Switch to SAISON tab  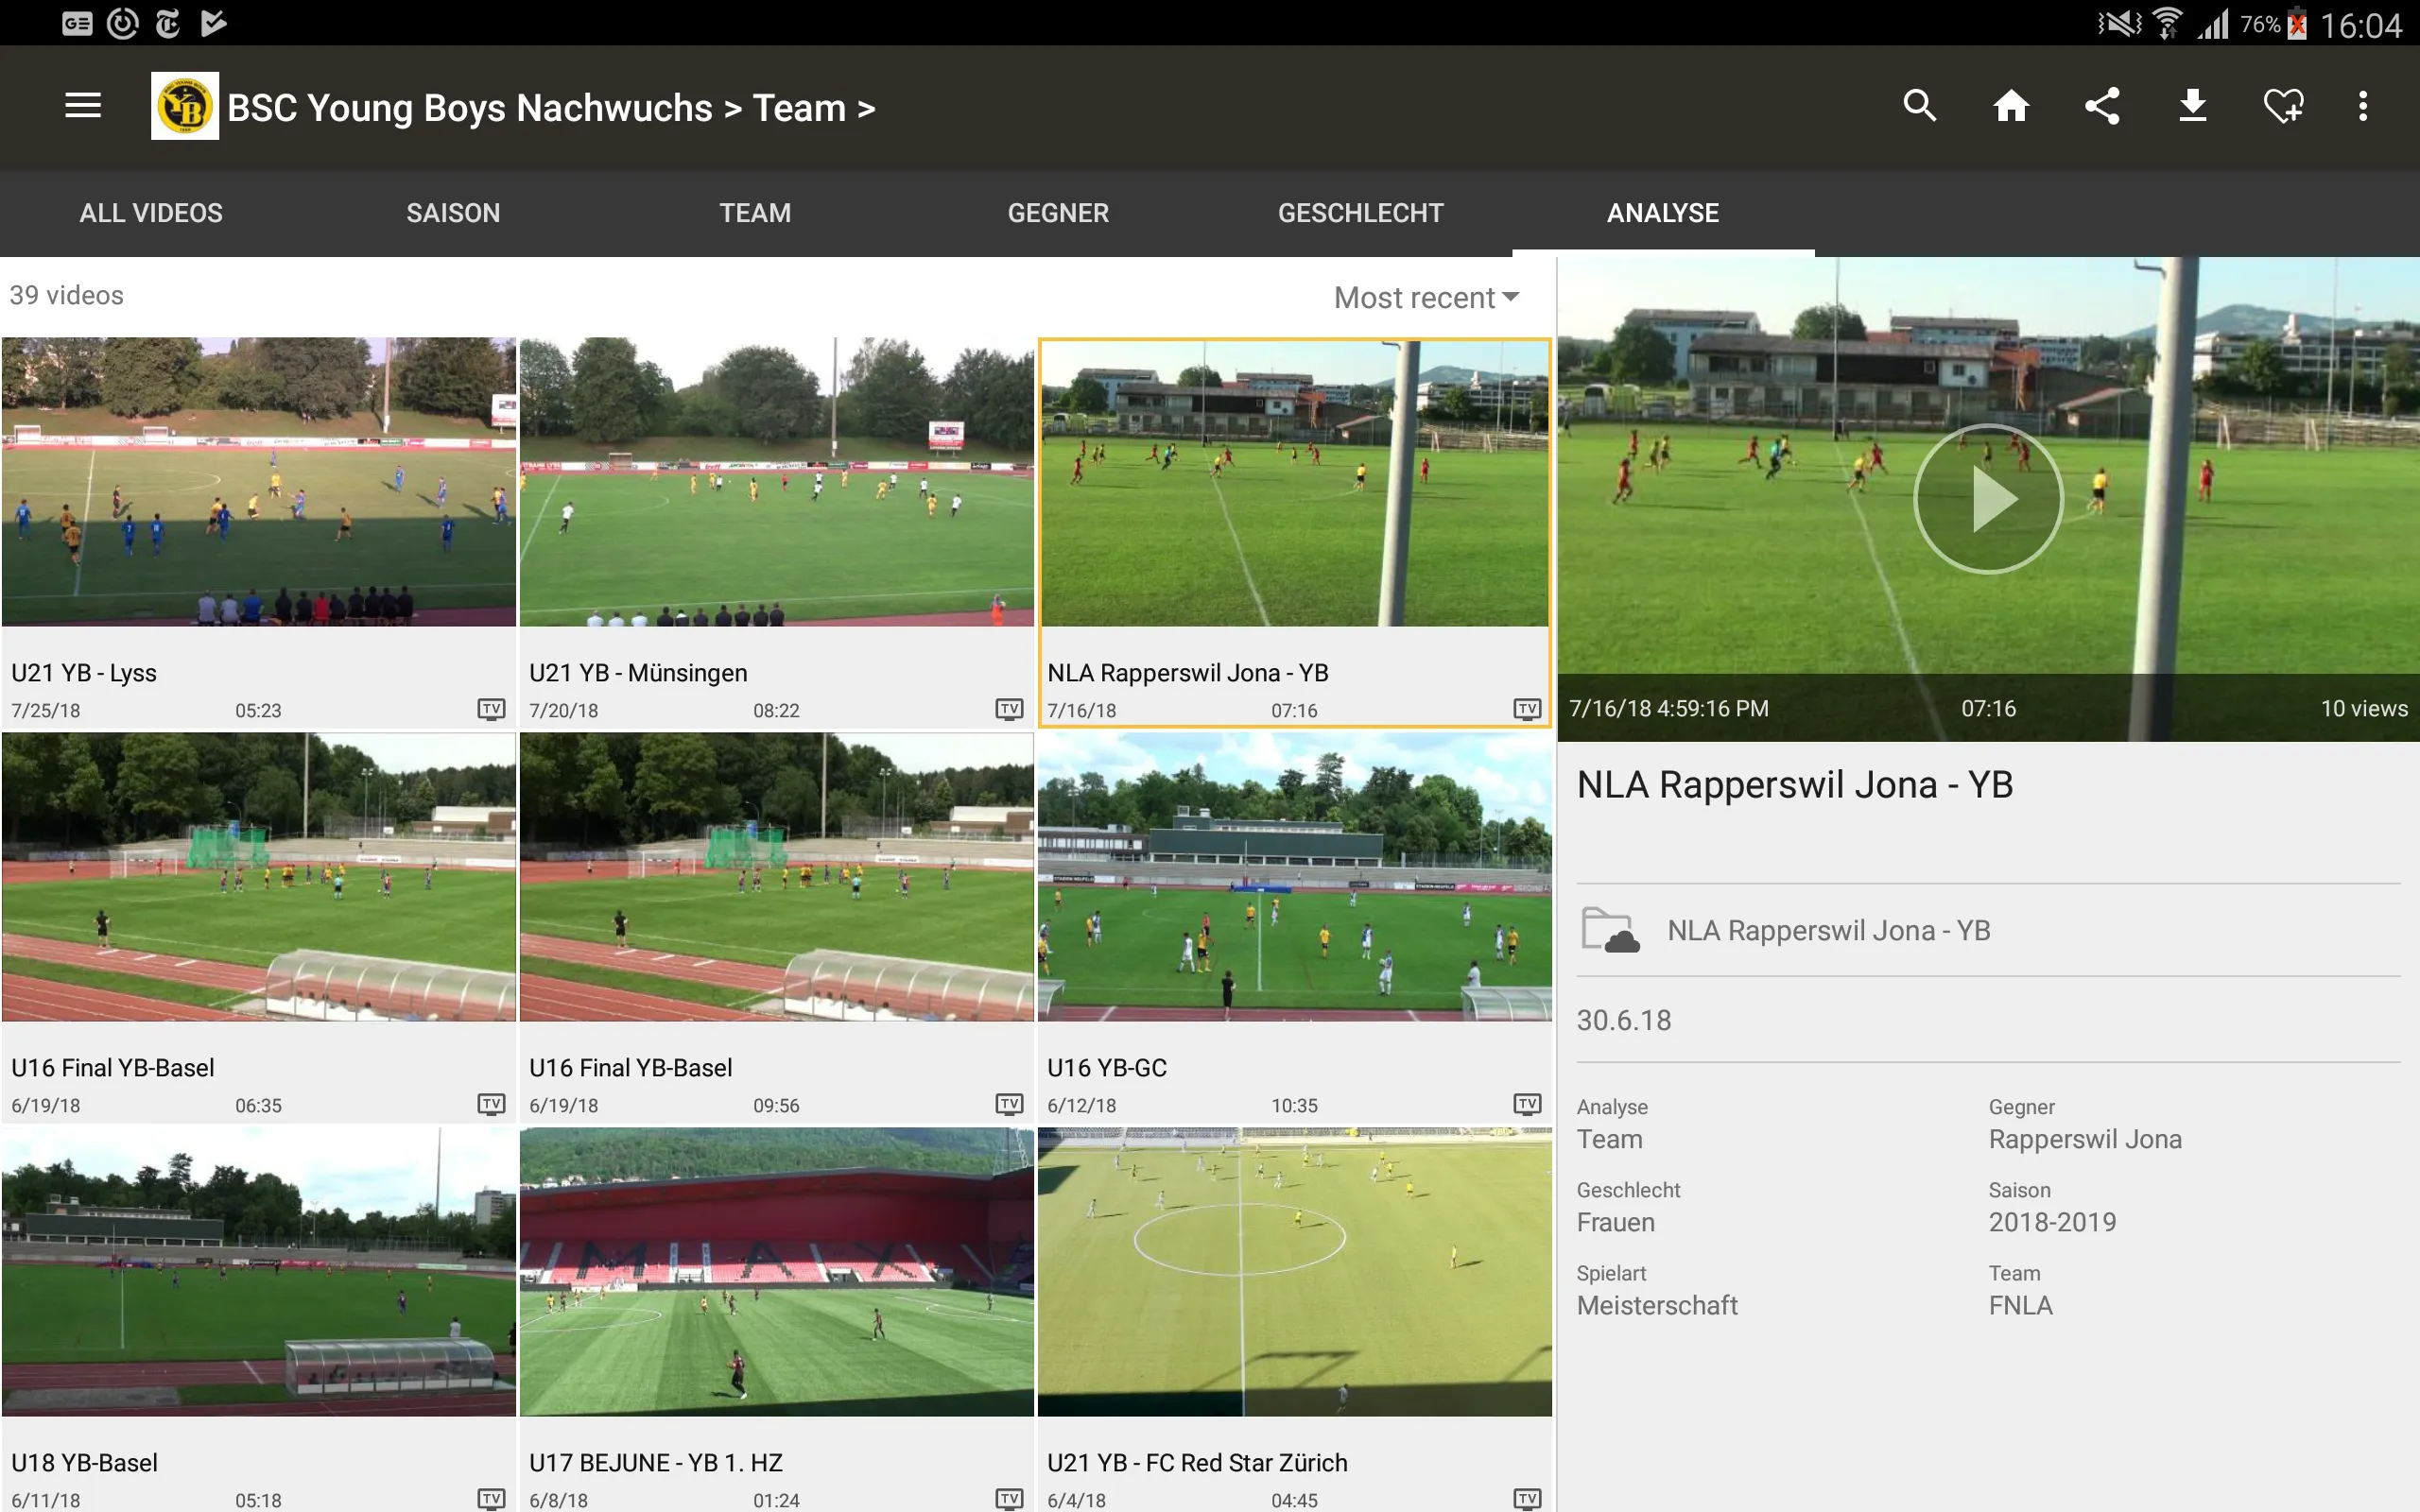click(x=453, y=213)
